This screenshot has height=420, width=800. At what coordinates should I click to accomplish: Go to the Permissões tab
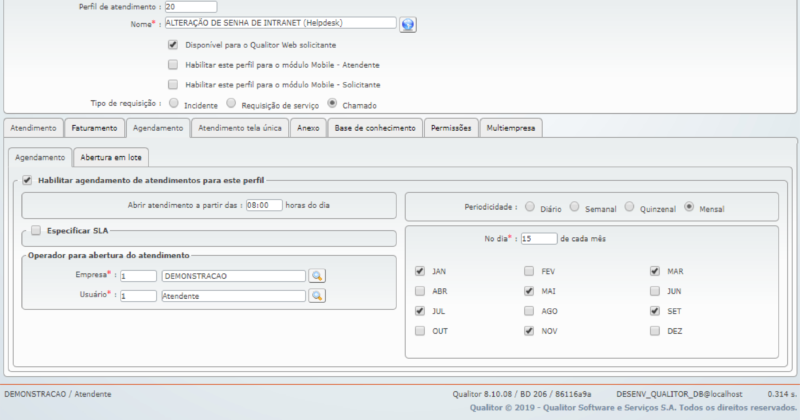[451, 128]
